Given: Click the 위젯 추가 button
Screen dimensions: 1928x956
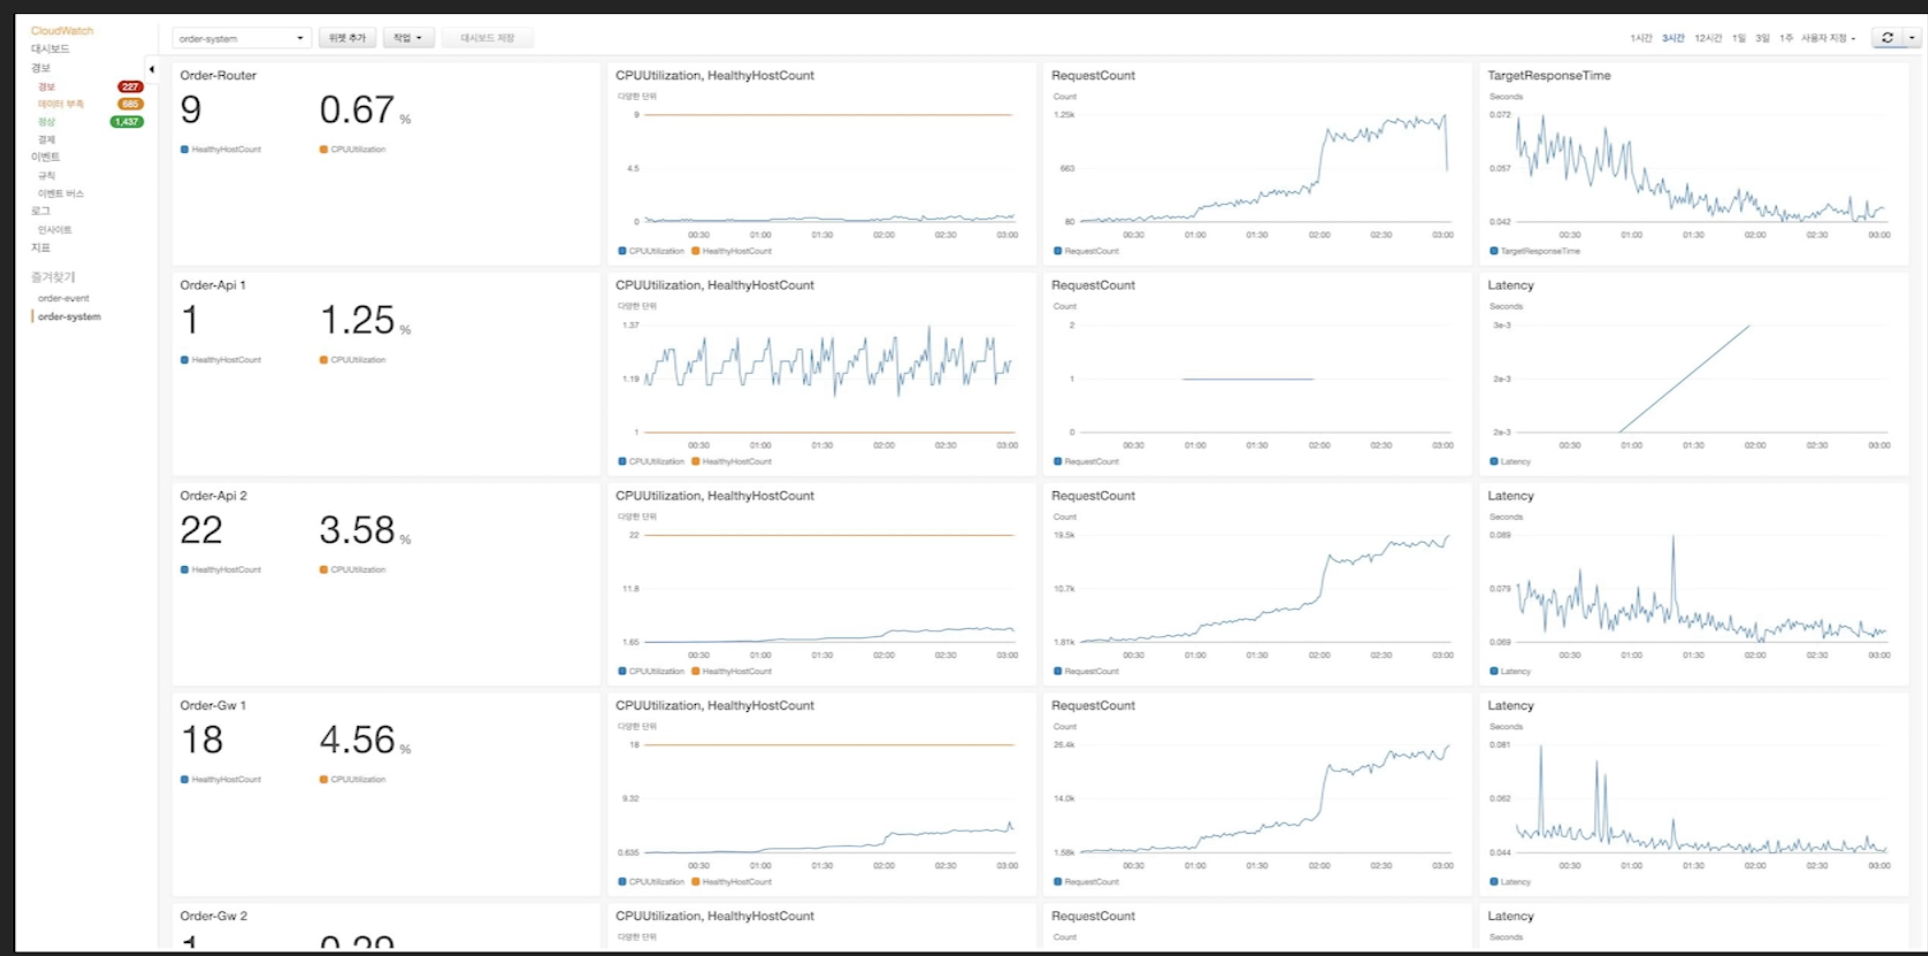Looking at the screenshot, I should (347, 38).
